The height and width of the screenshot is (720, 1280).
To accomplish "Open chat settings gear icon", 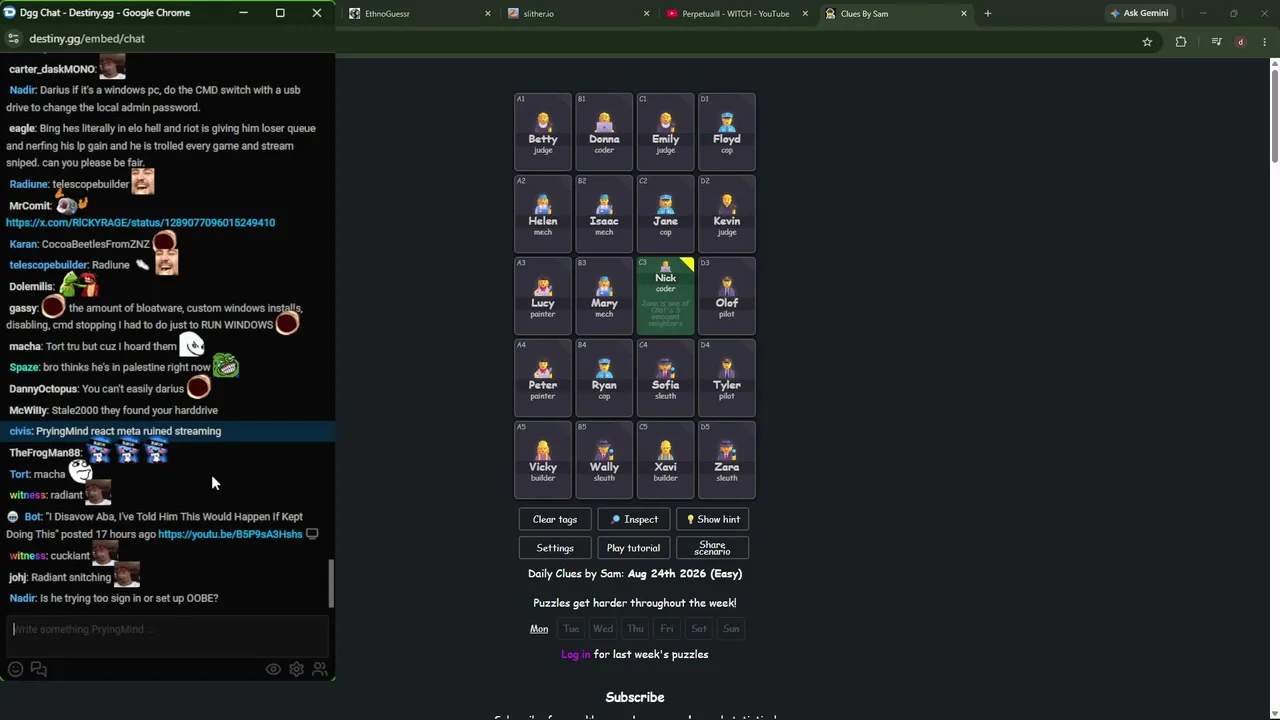I will pyautogui.click(x=296, y=669).
